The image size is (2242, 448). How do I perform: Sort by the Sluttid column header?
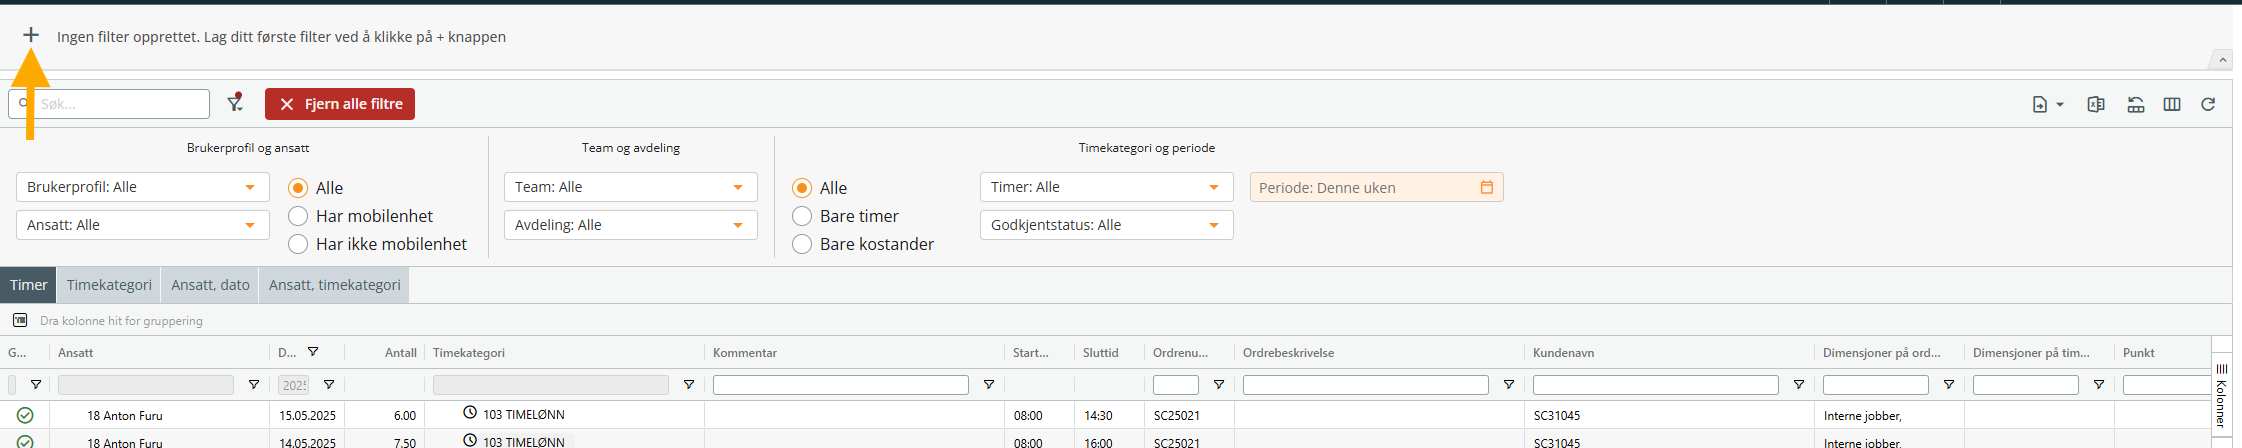pos(1100,353)
